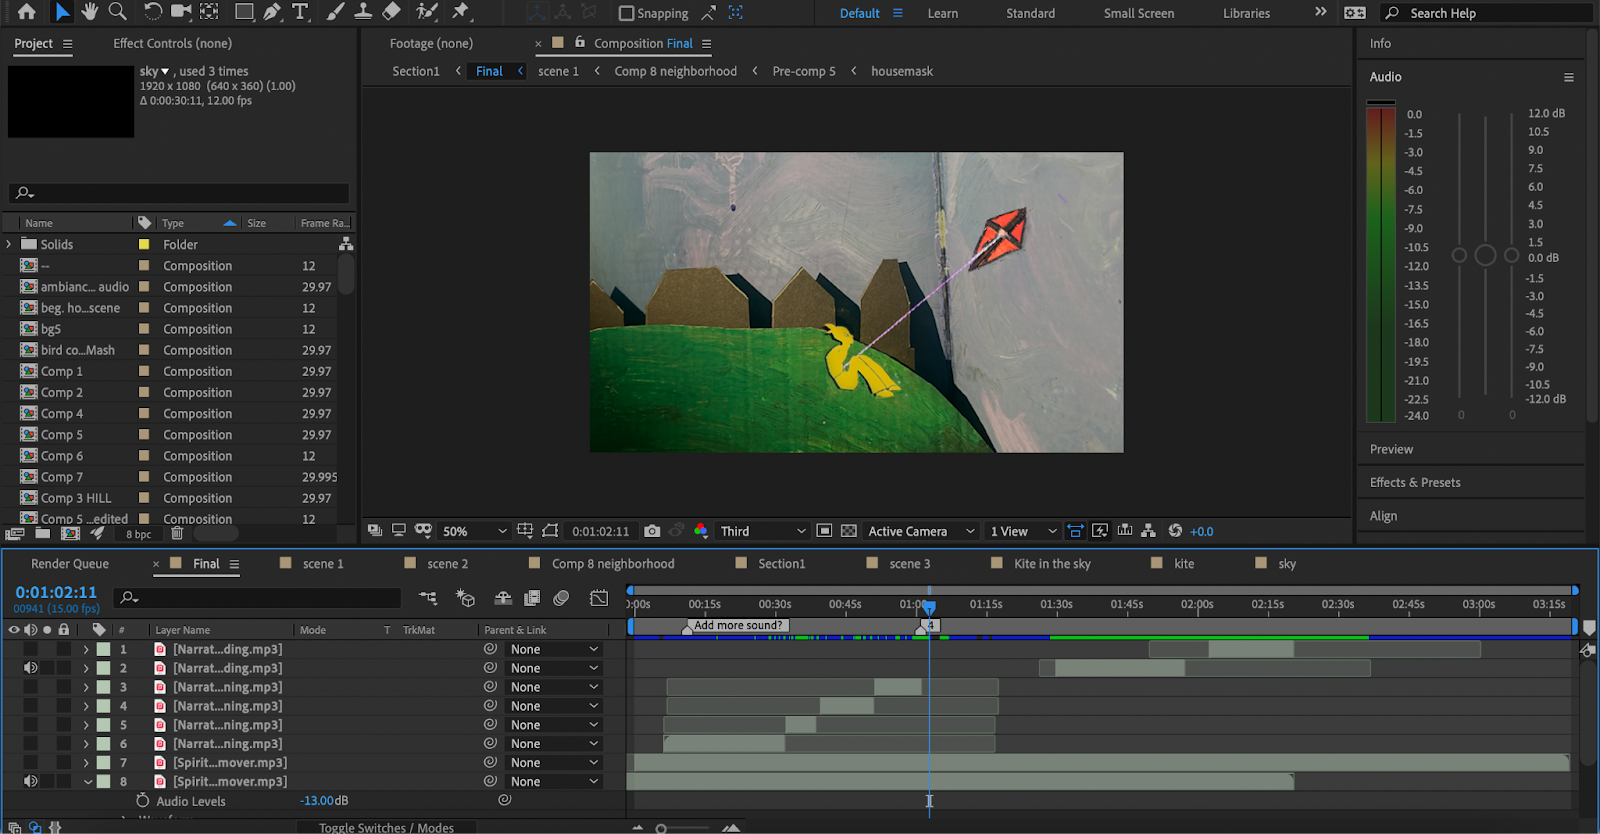Switch to scene 2 timeline tab

coord(448,564)
